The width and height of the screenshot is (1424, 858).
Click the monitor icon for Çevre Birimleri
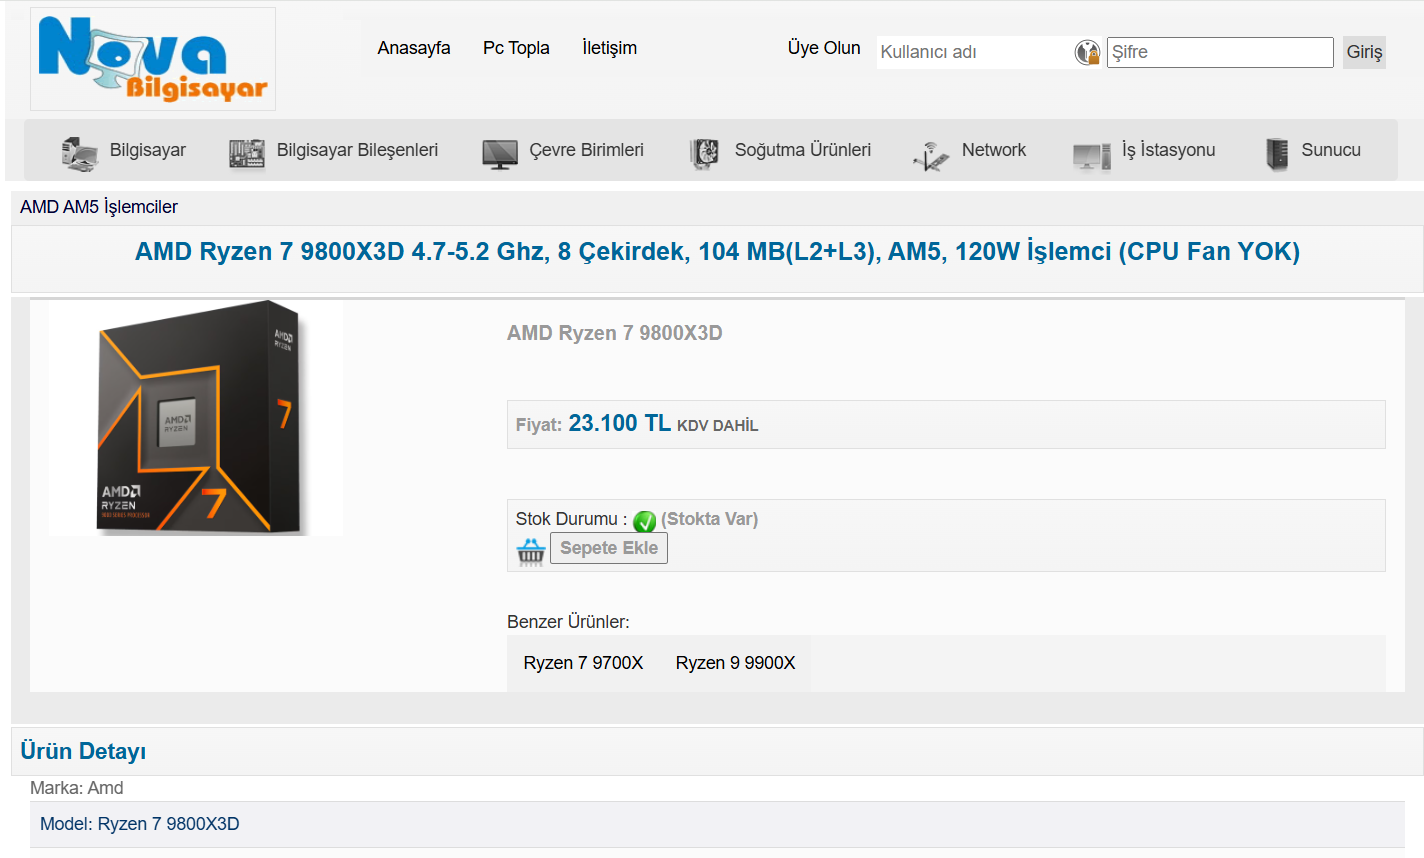click(500, 154)
